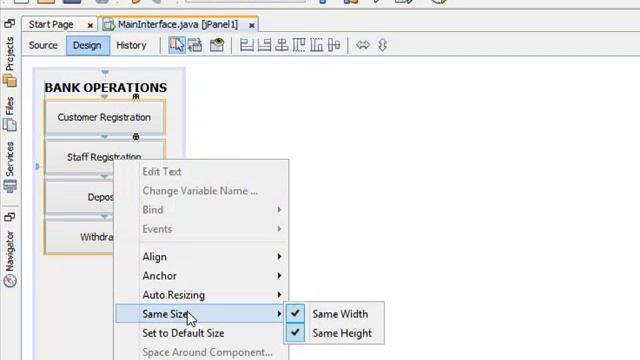Toggle horizontal resizability arrow icon
Screen dimensions: 640x360
[x=362, y=45]
